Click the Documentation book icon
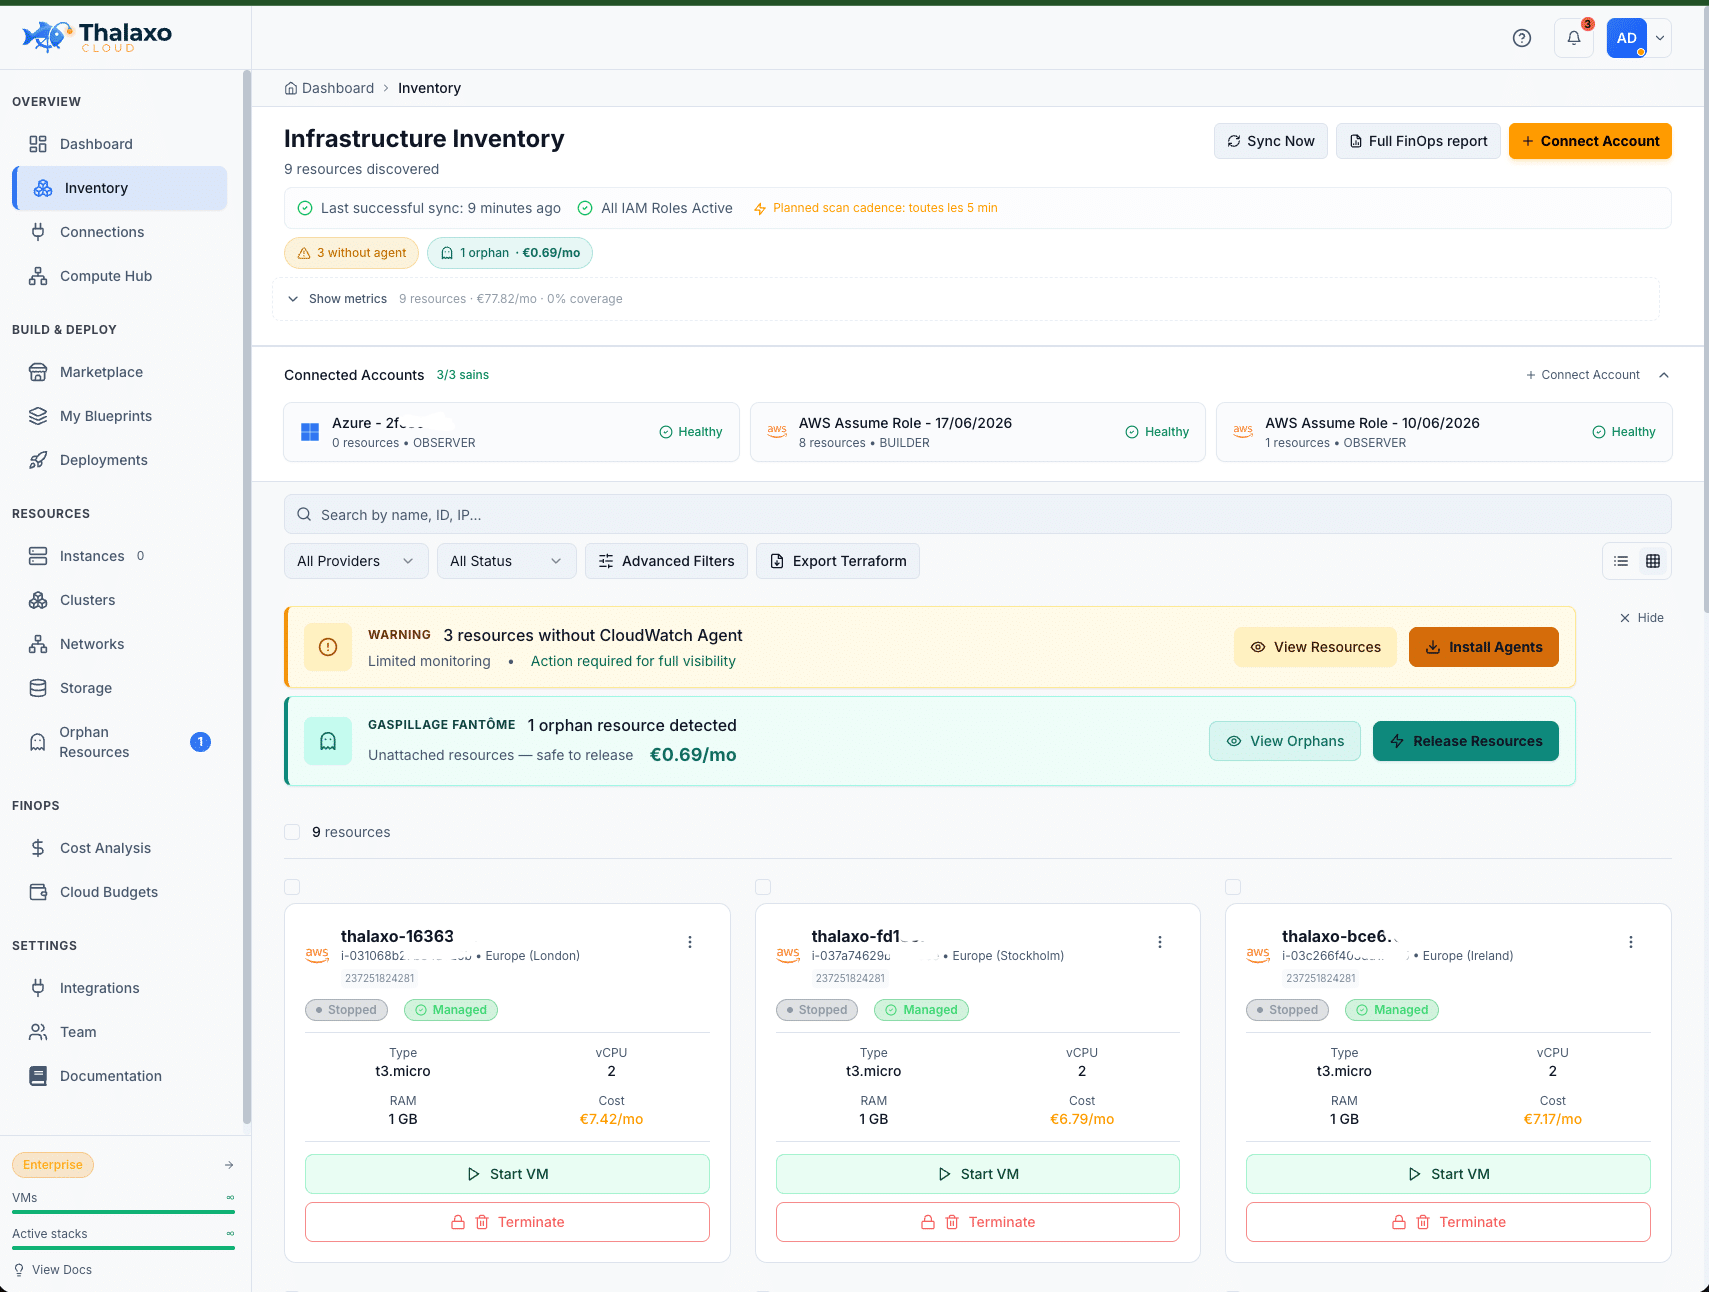 (38, 1076)
